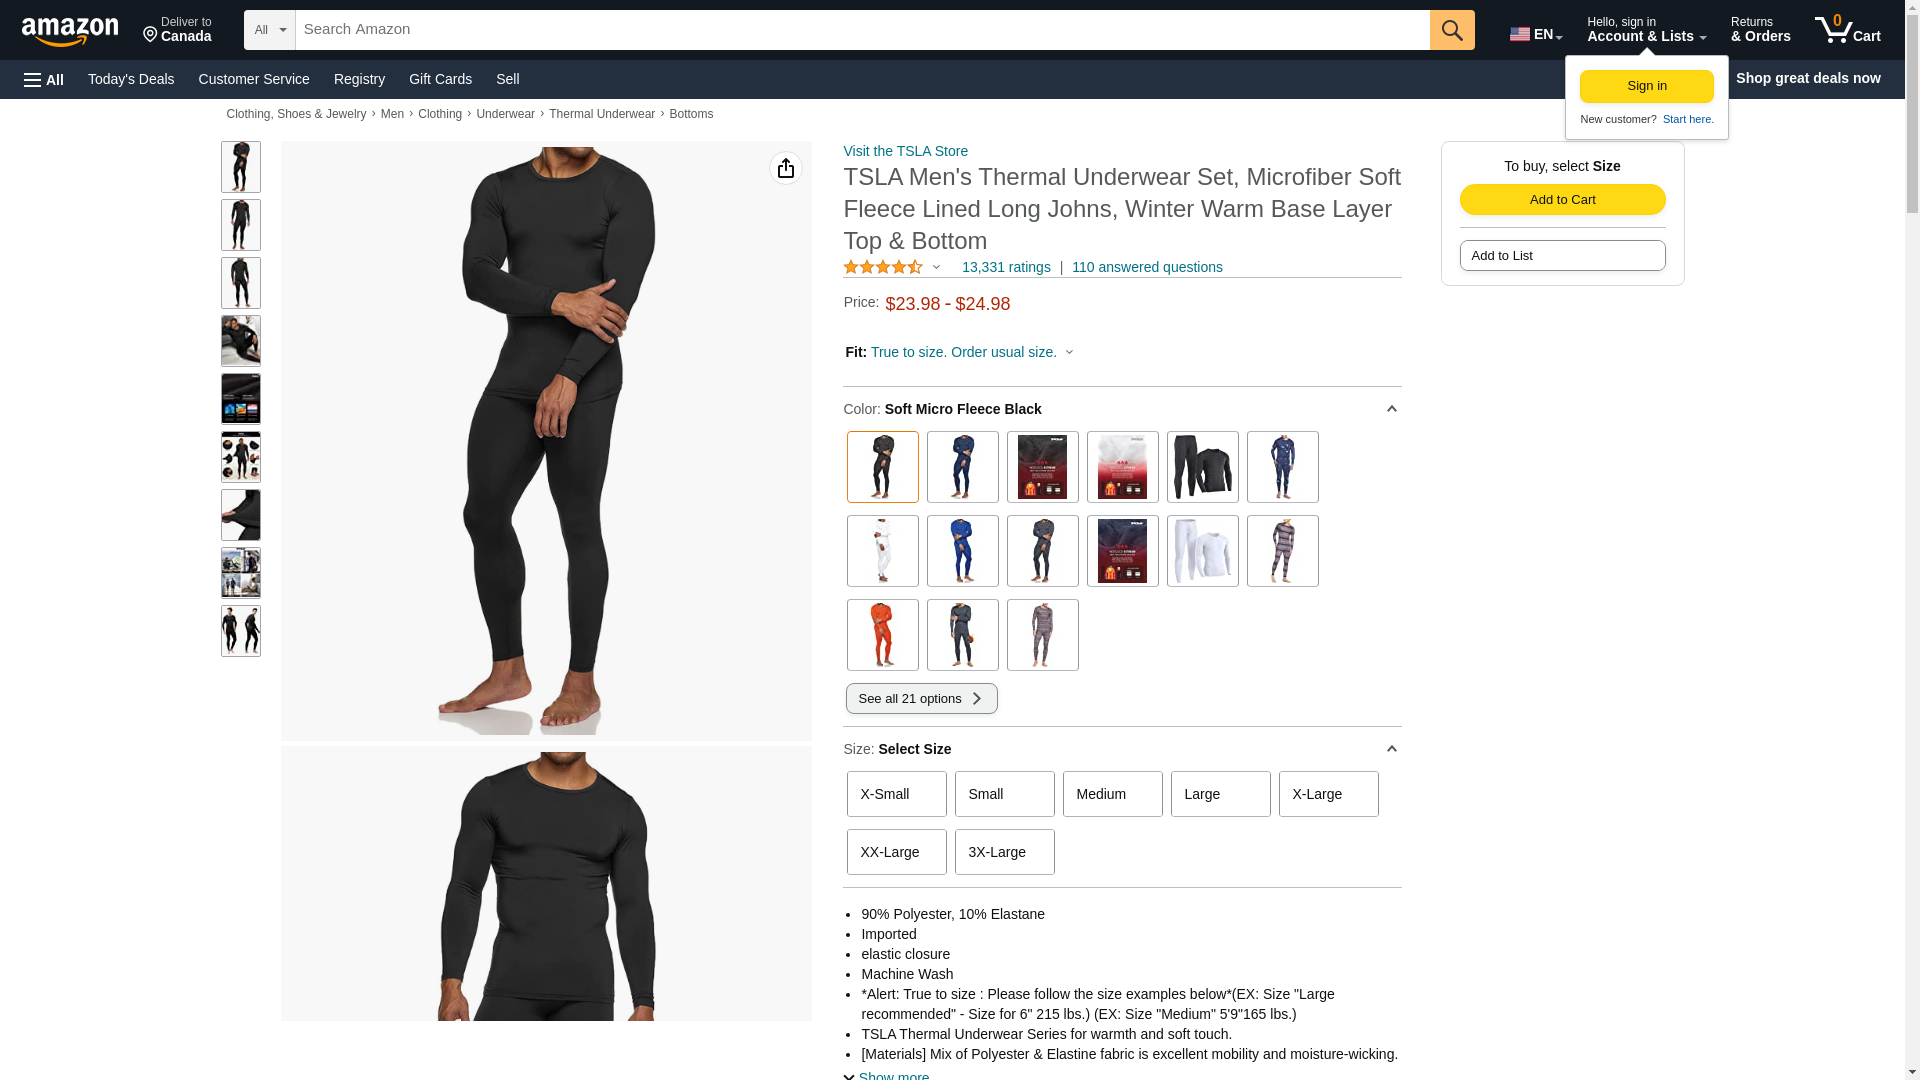Click inside the Search Amazon field
This screenshot has width=1920, height=1080.
tap(862, 30)
